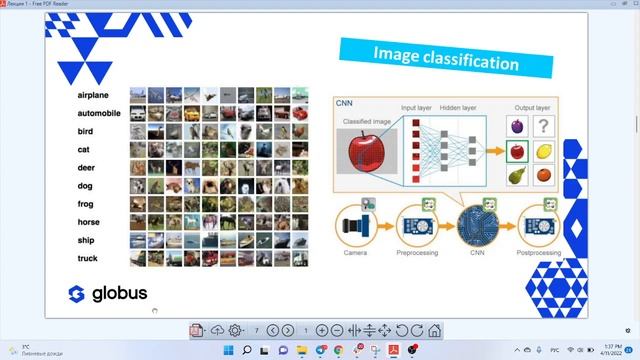
Task: Click the Postprocessing diagram node
Action: click(x=539, y=226)
